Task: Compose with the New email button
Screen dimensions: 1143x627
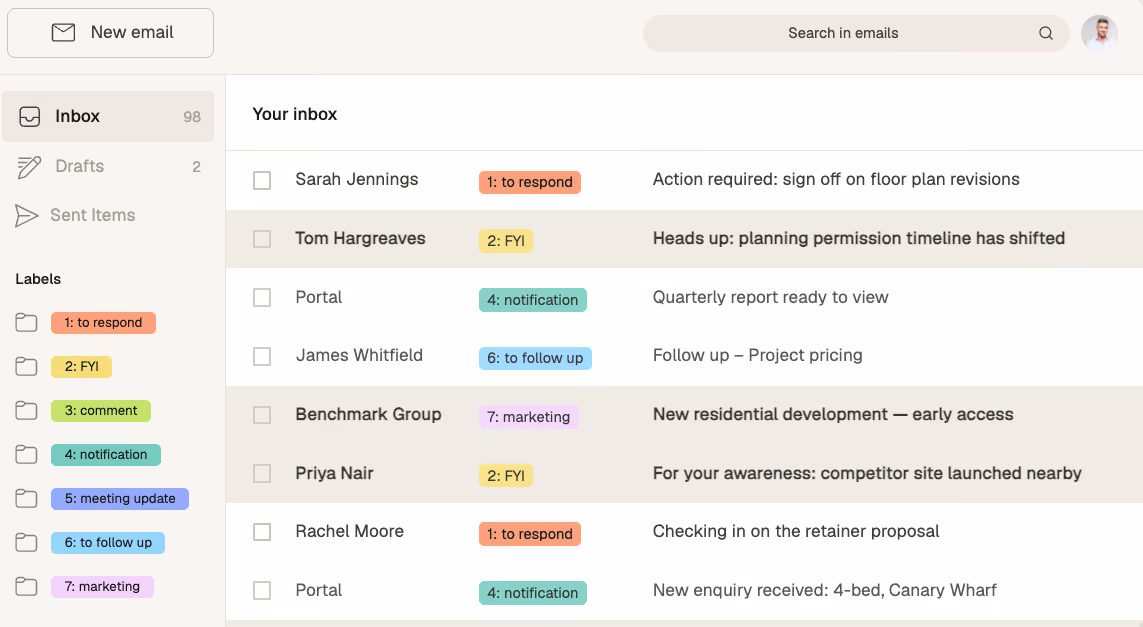Action: tap(110, 33)
